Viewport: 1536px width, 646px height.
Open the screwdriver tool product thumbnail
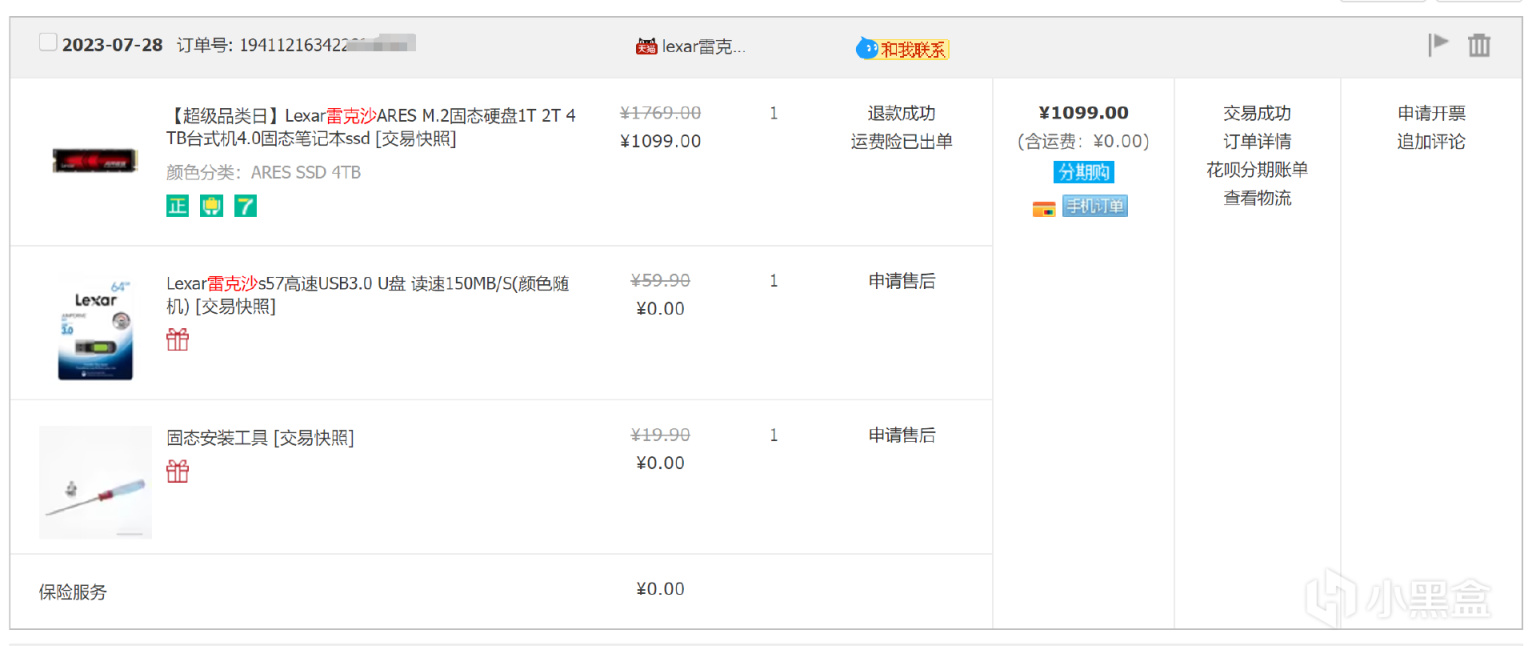95,483
